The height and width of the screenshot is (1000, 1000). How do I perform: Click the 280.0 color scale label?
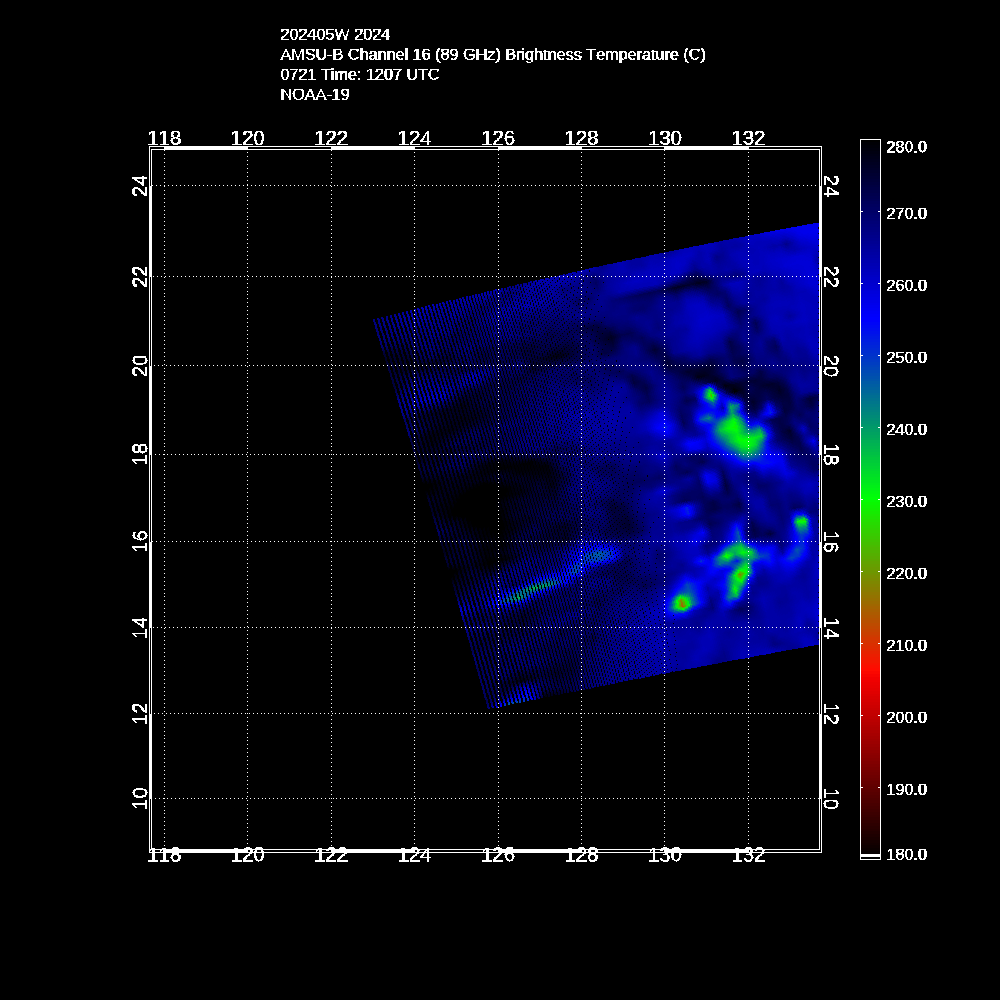coord(906,147)
